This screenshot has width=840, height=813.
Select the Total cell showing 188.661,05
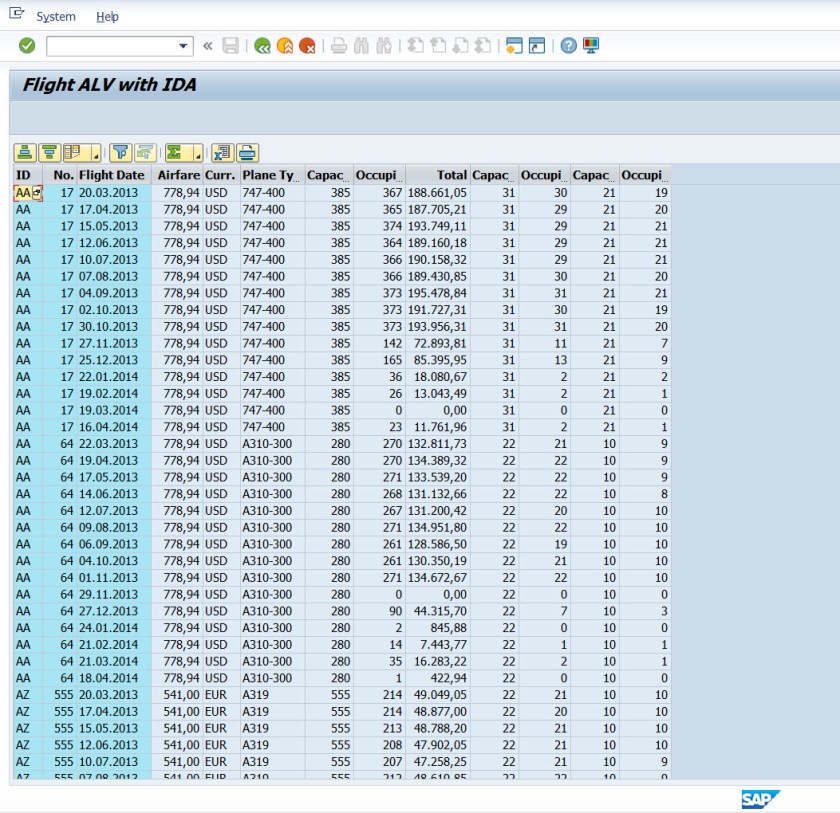(x=438, y=193)
